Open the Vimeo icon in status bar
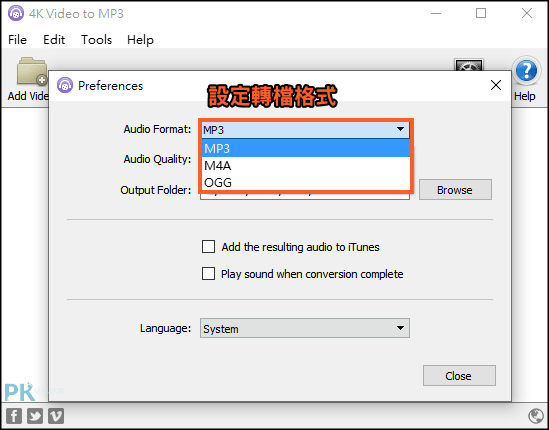Viewport: 549px width, 430px height. (56, 416)
